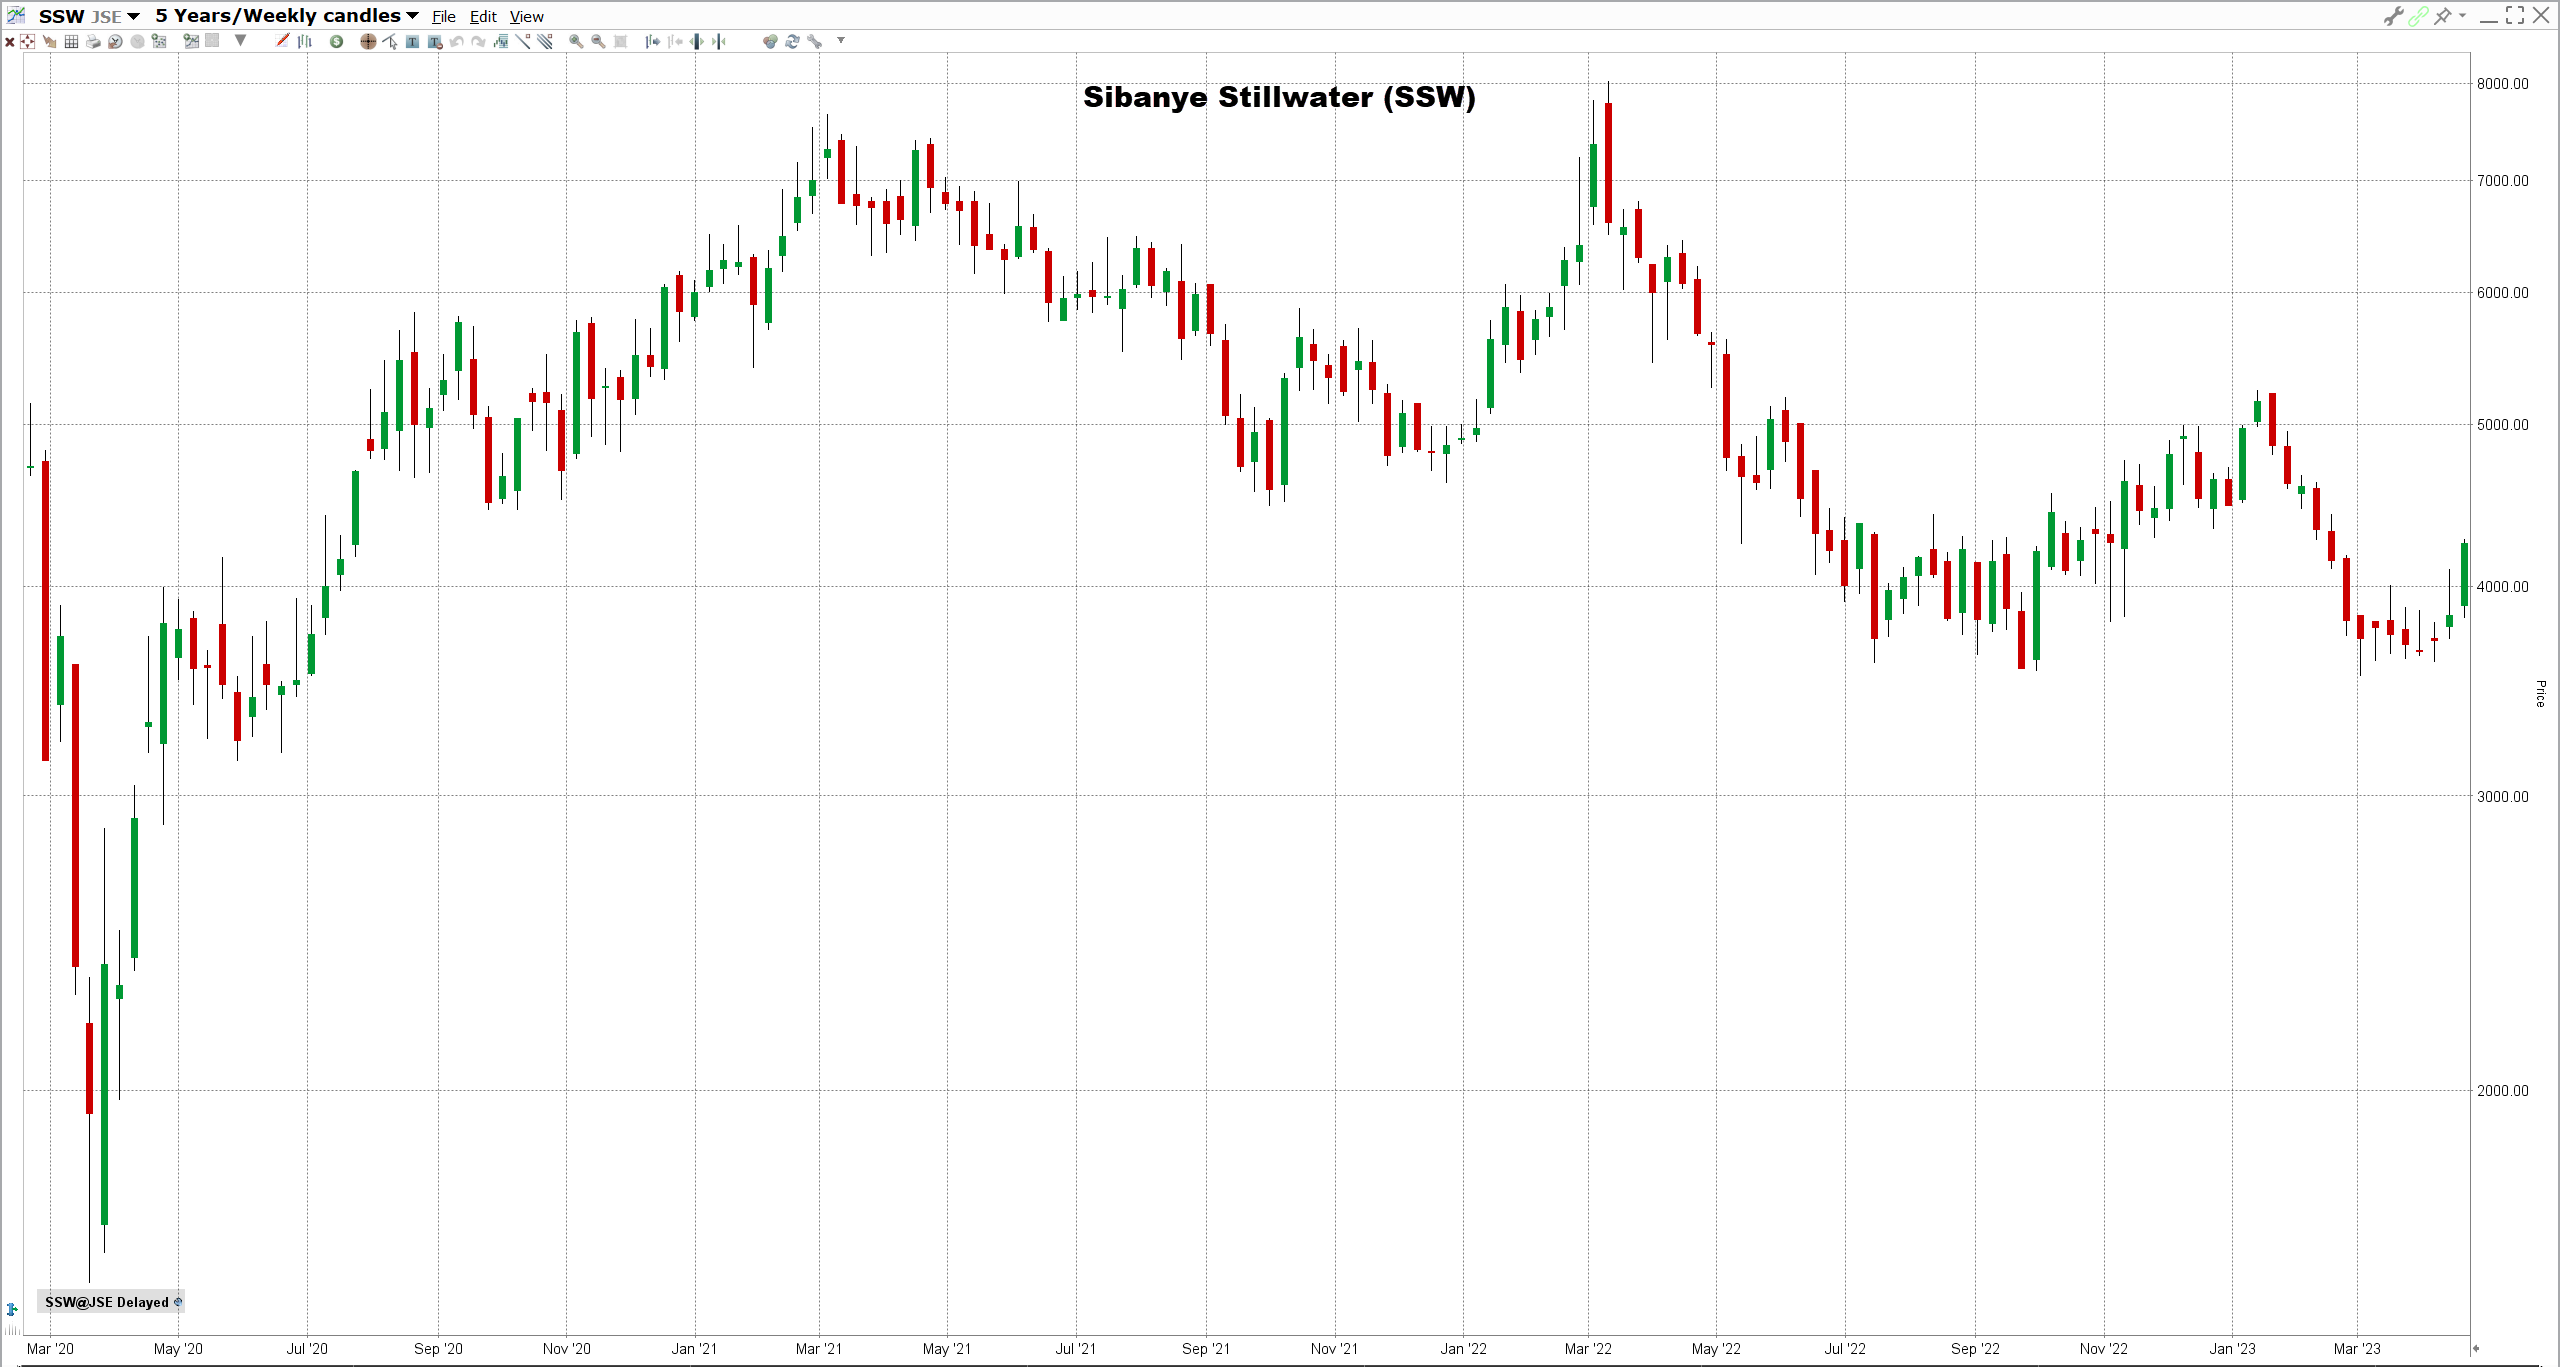
Task: Click the greyed fit-to-window icon
Action: pos(620,41)
